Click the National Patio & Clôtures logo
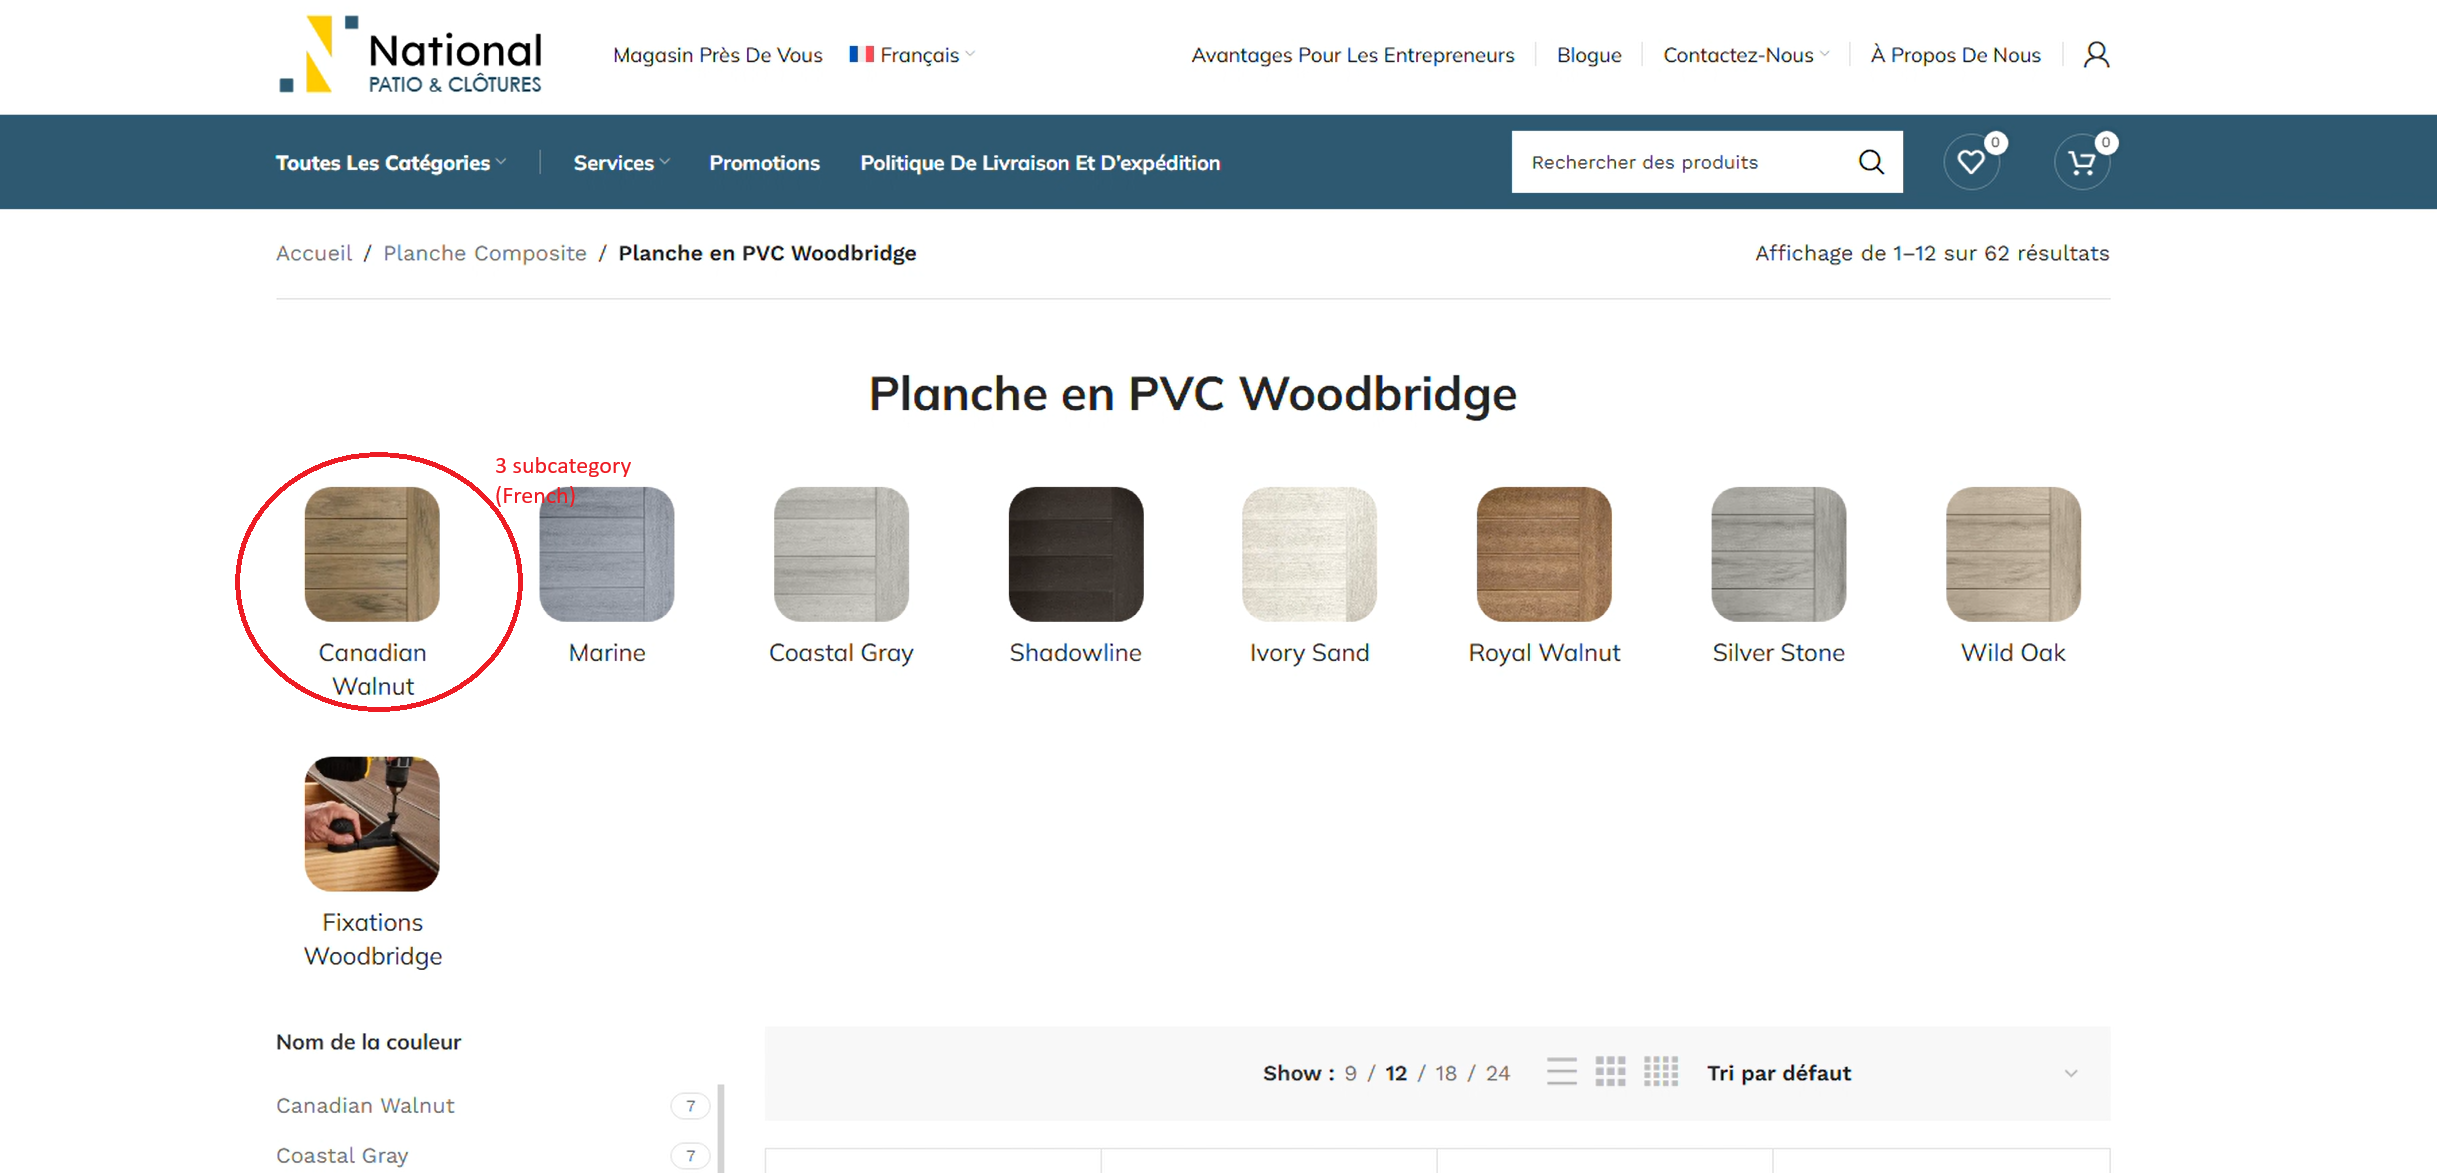Viewport: 2437px width, 1173px height. pos(410,56)
